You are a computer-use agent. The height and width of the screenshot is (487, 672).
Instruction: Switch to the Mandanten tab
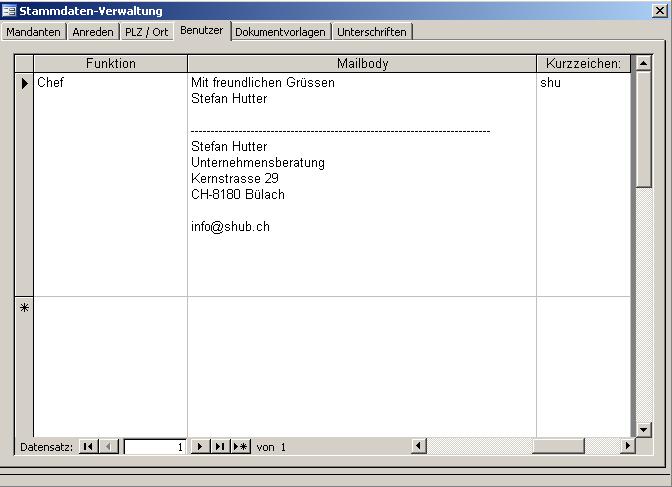pyautogui.click(x=34, y=32)
